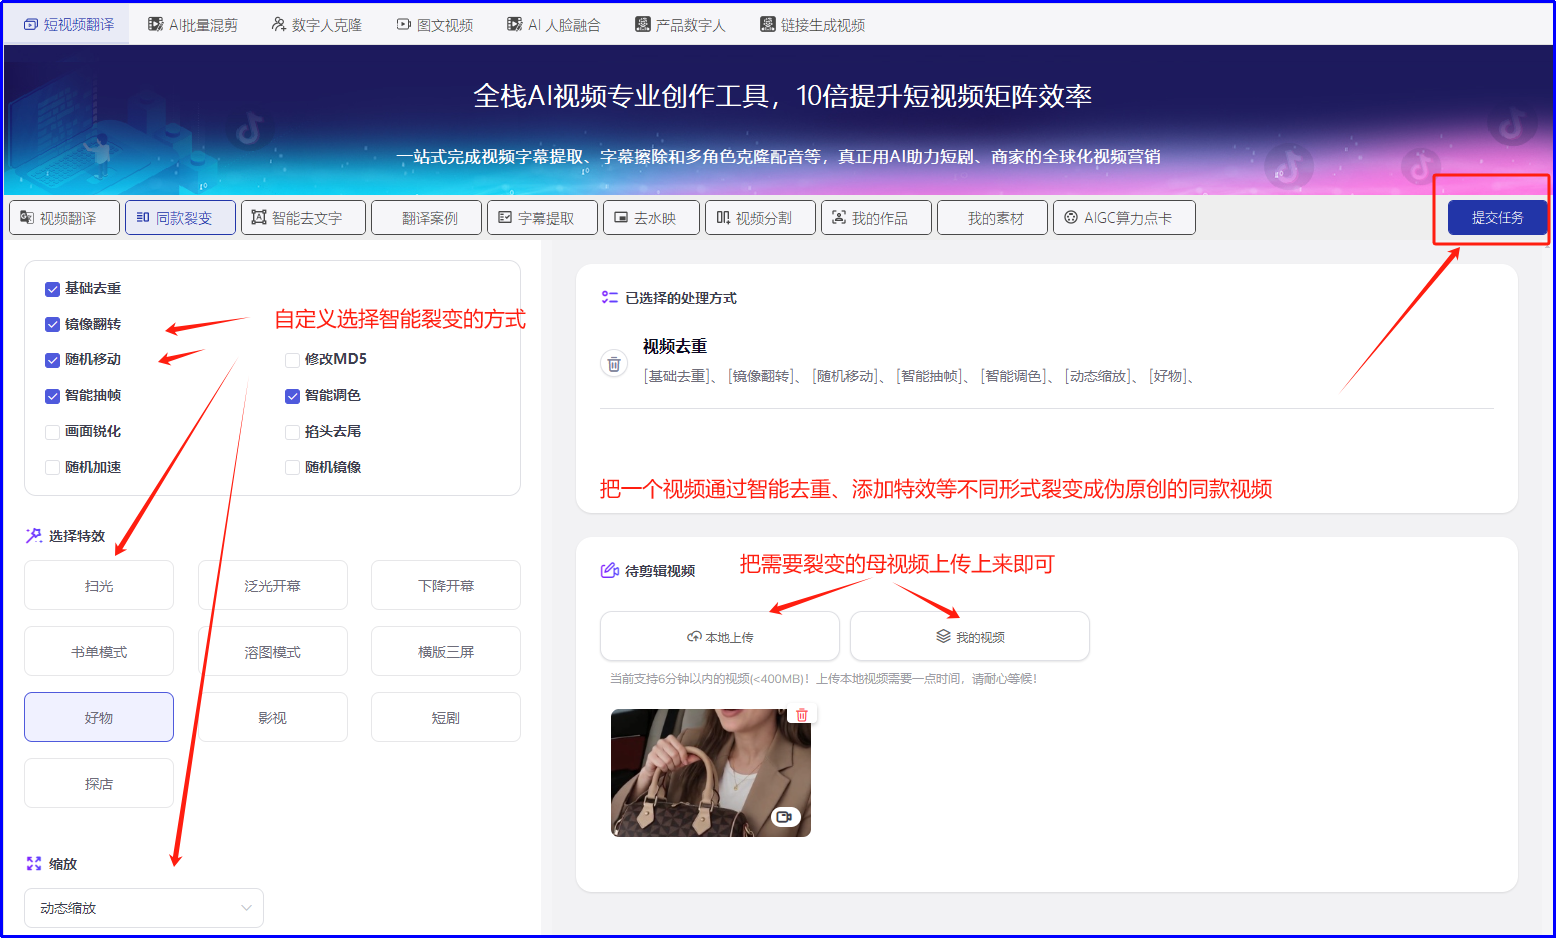Click 本地上传 to upload a video
The height and width of the screenshot is (938, 1557).
pos(719,636)
